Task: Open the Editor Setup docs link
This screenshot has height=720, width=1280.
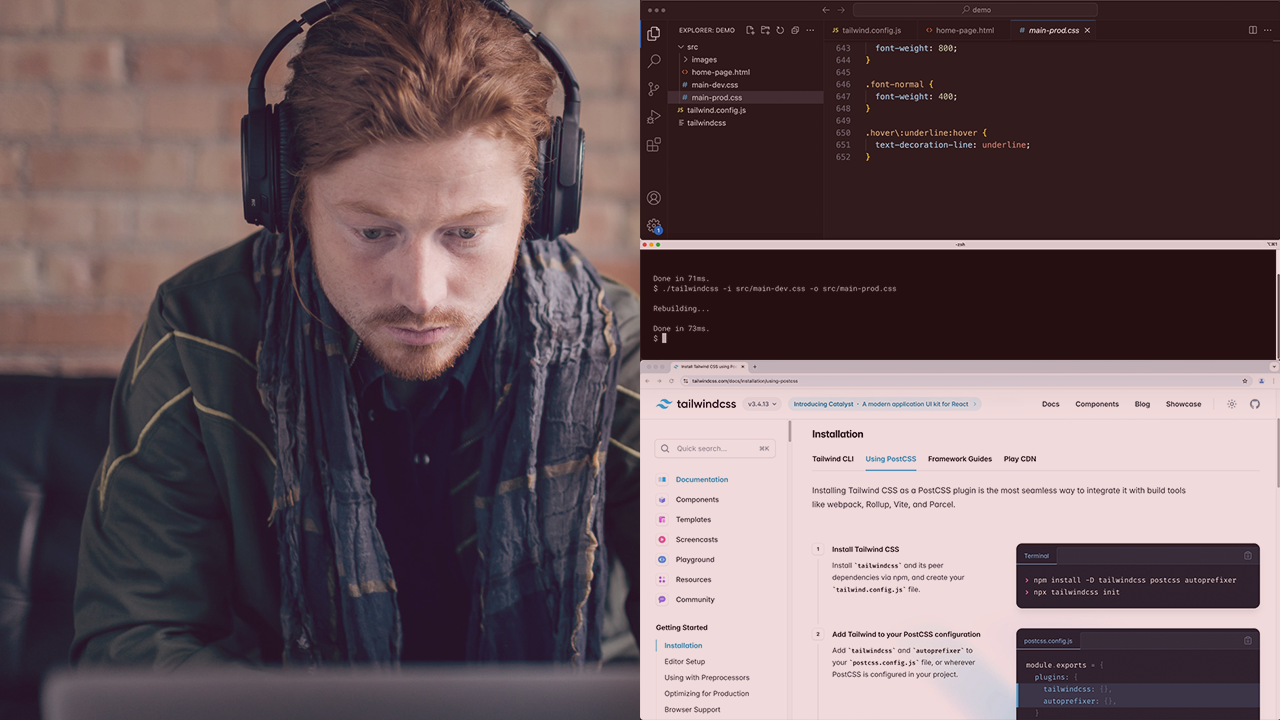Action: coord(684,662)
